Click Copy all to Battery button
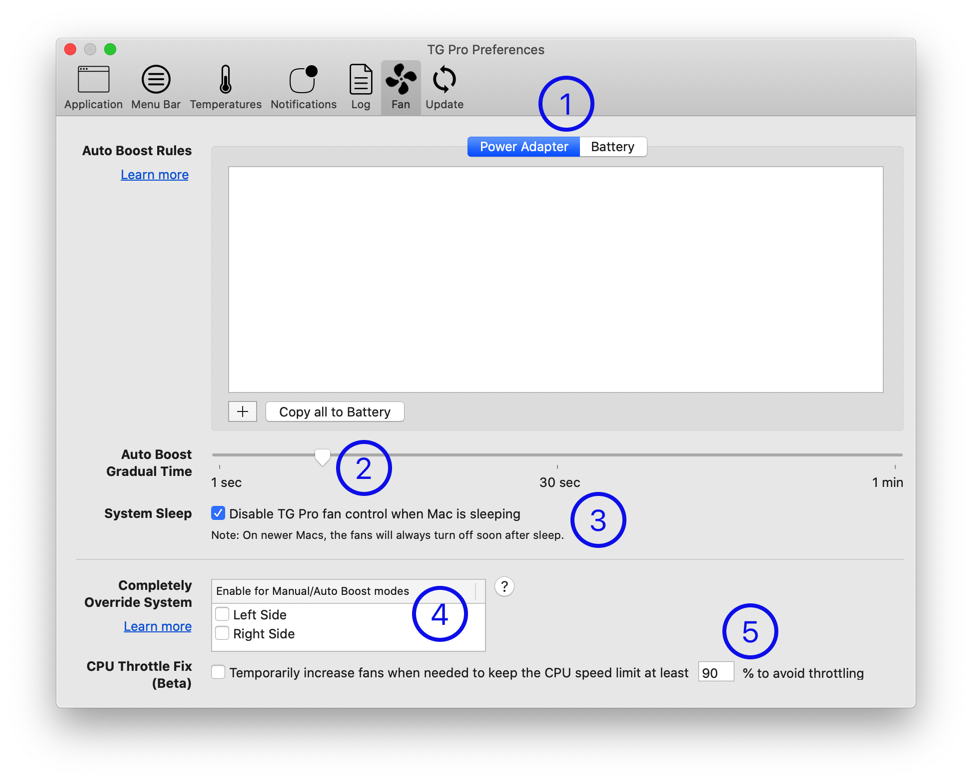Image resolution: width=972 pixels, height=782 pixels. click(335, 412)
